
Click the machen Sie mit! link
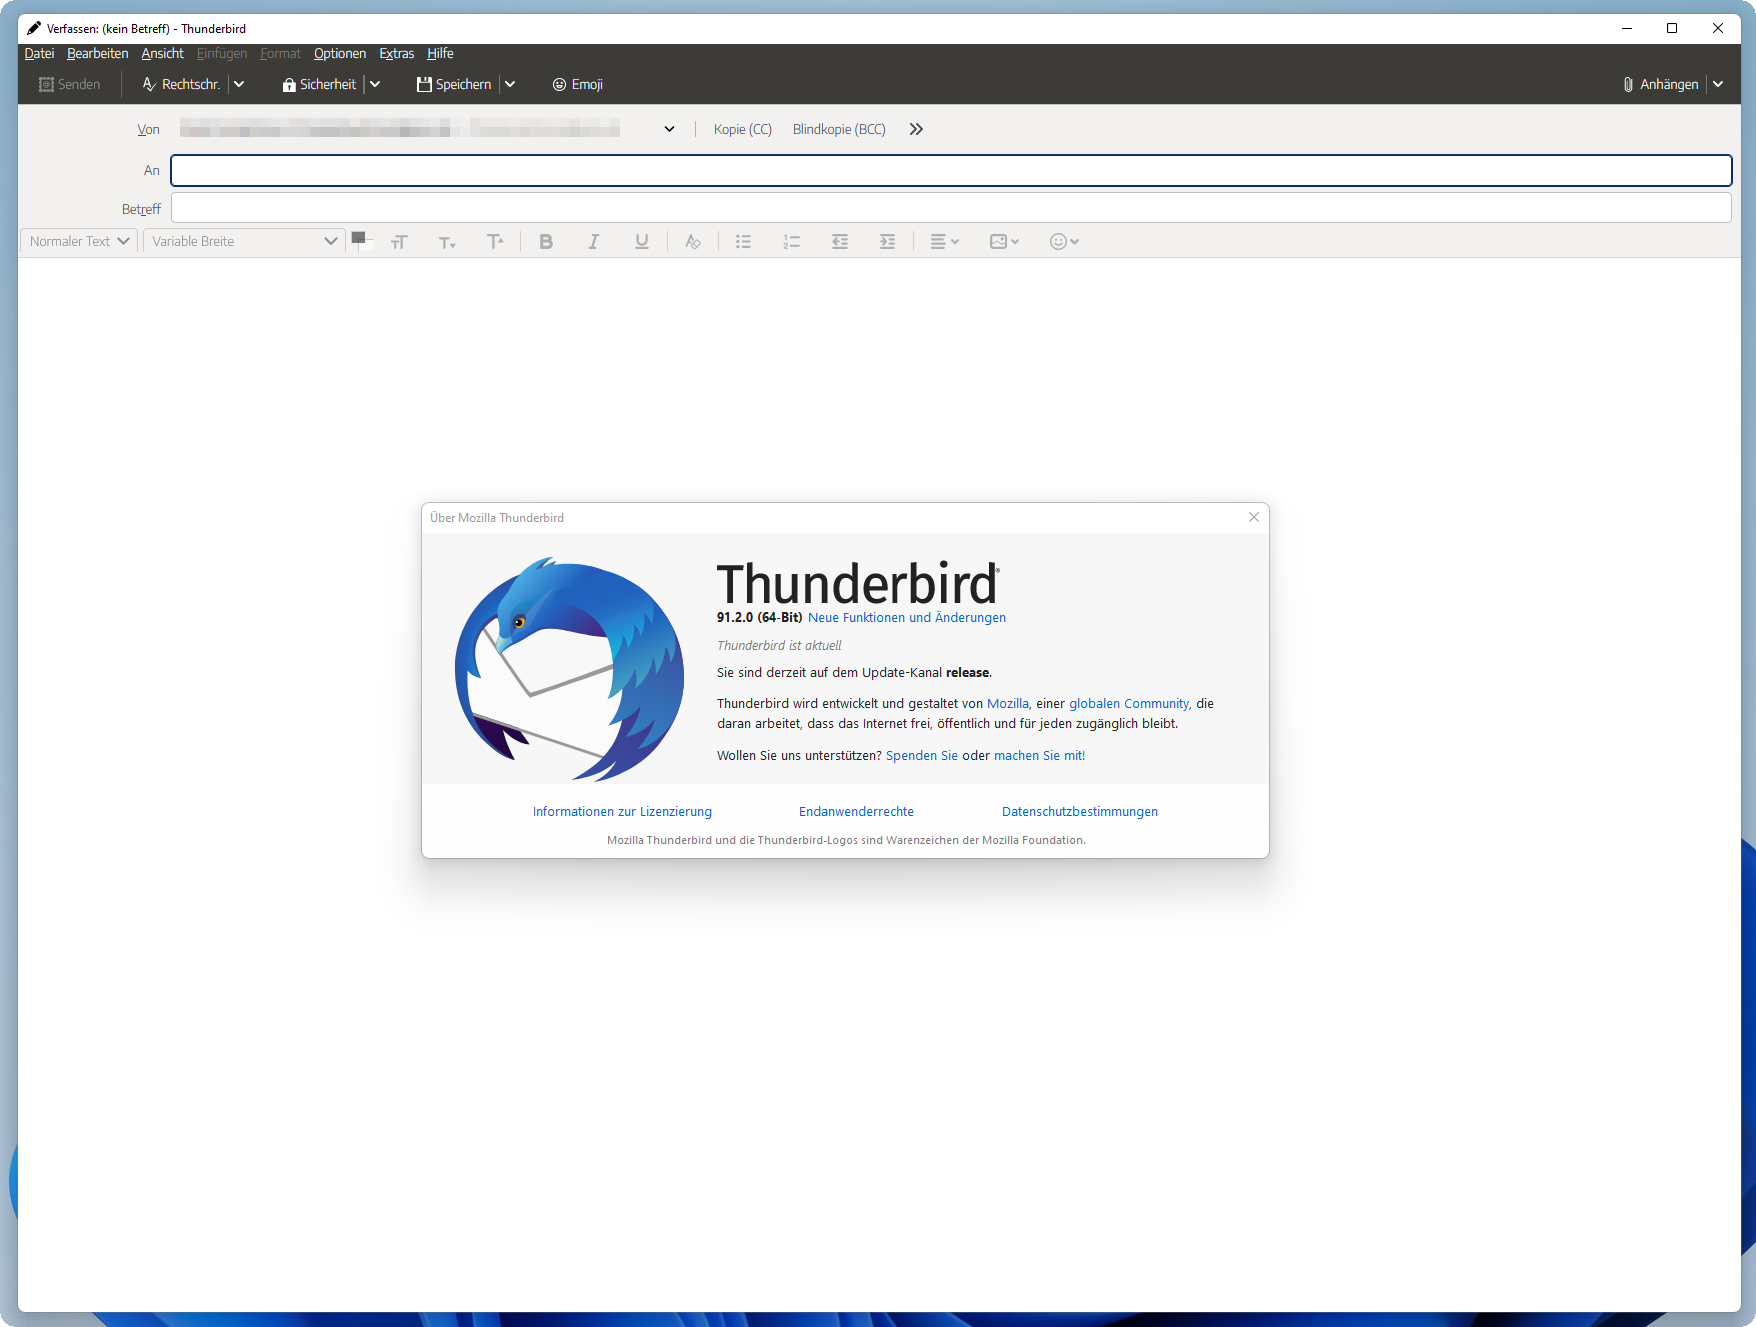(1040, 756)
